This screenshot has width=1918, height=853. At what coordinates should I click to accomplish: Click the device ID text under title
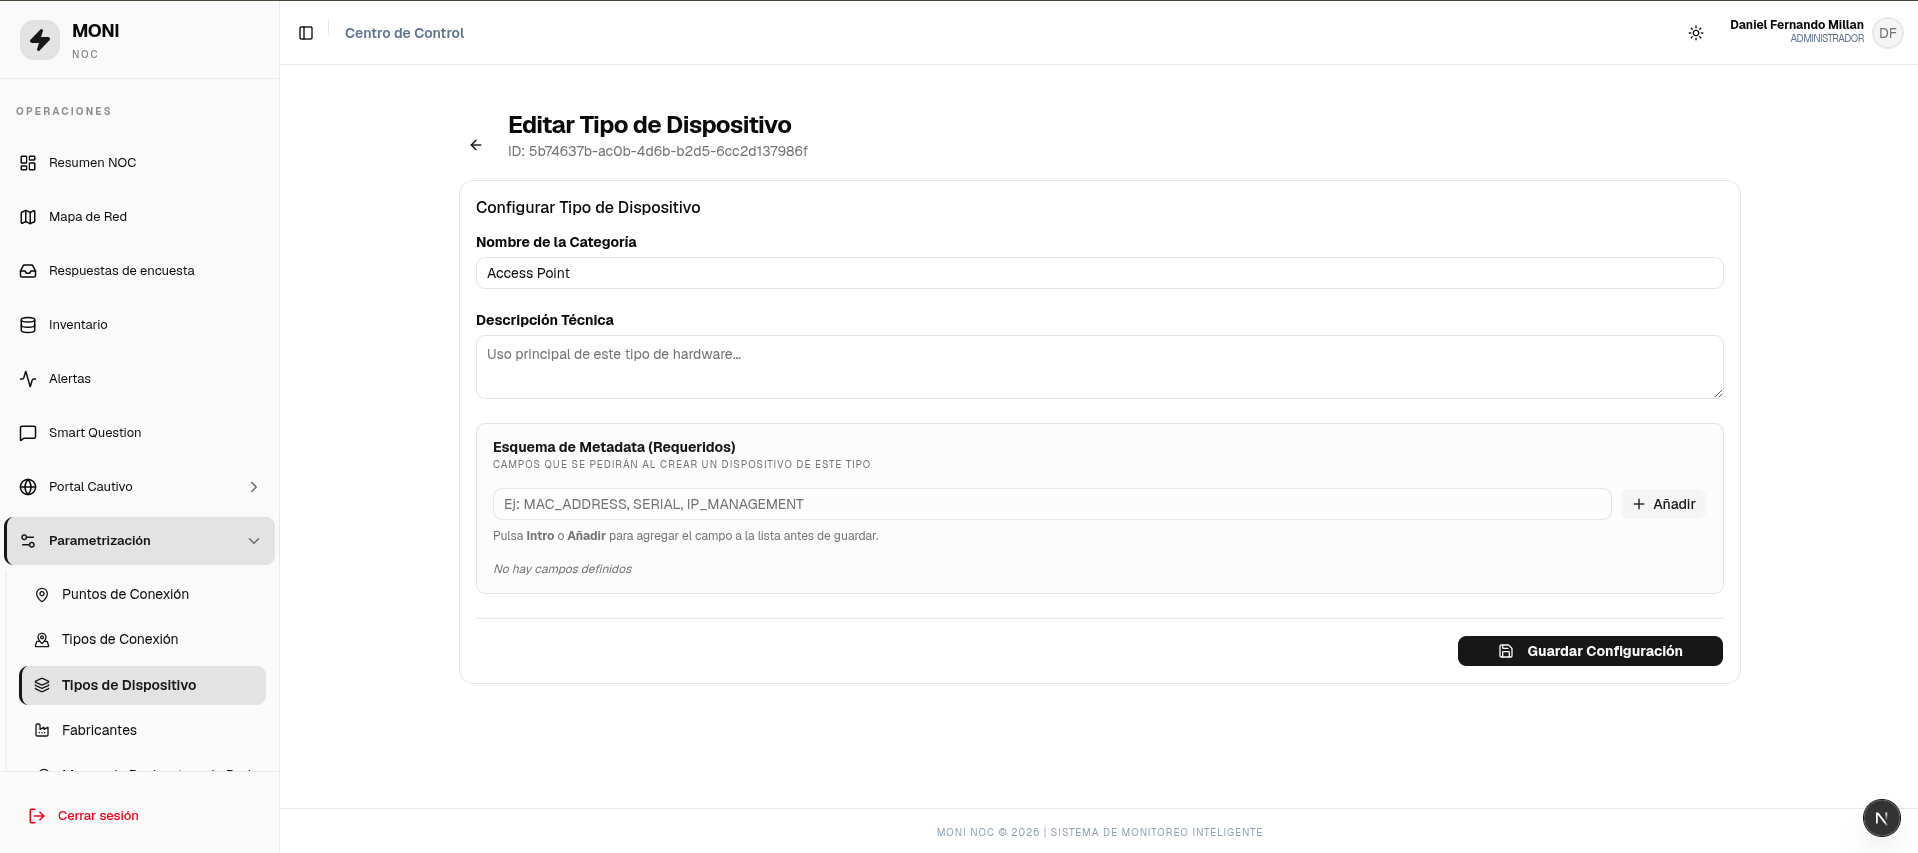tap(658, 151)
